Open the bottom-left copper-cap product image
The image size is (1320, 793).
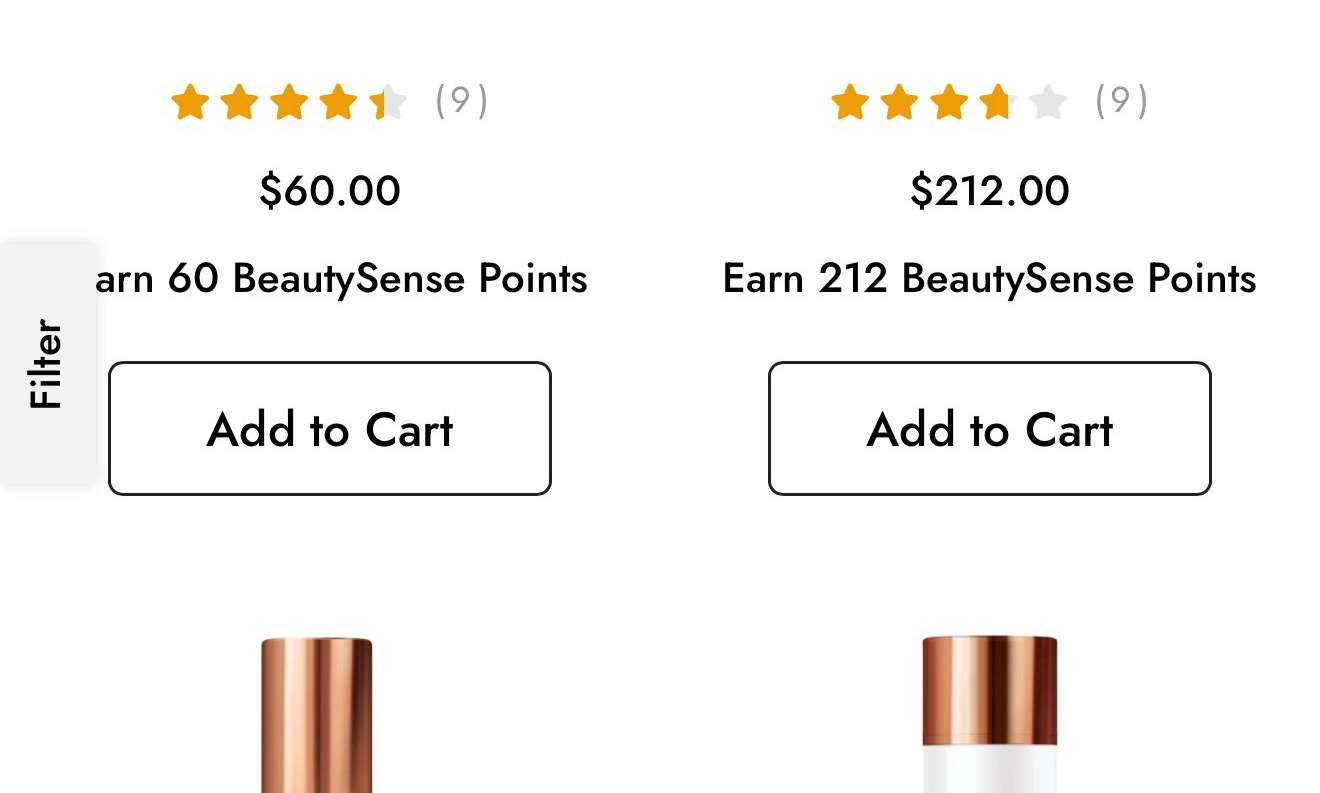[317, 715]
